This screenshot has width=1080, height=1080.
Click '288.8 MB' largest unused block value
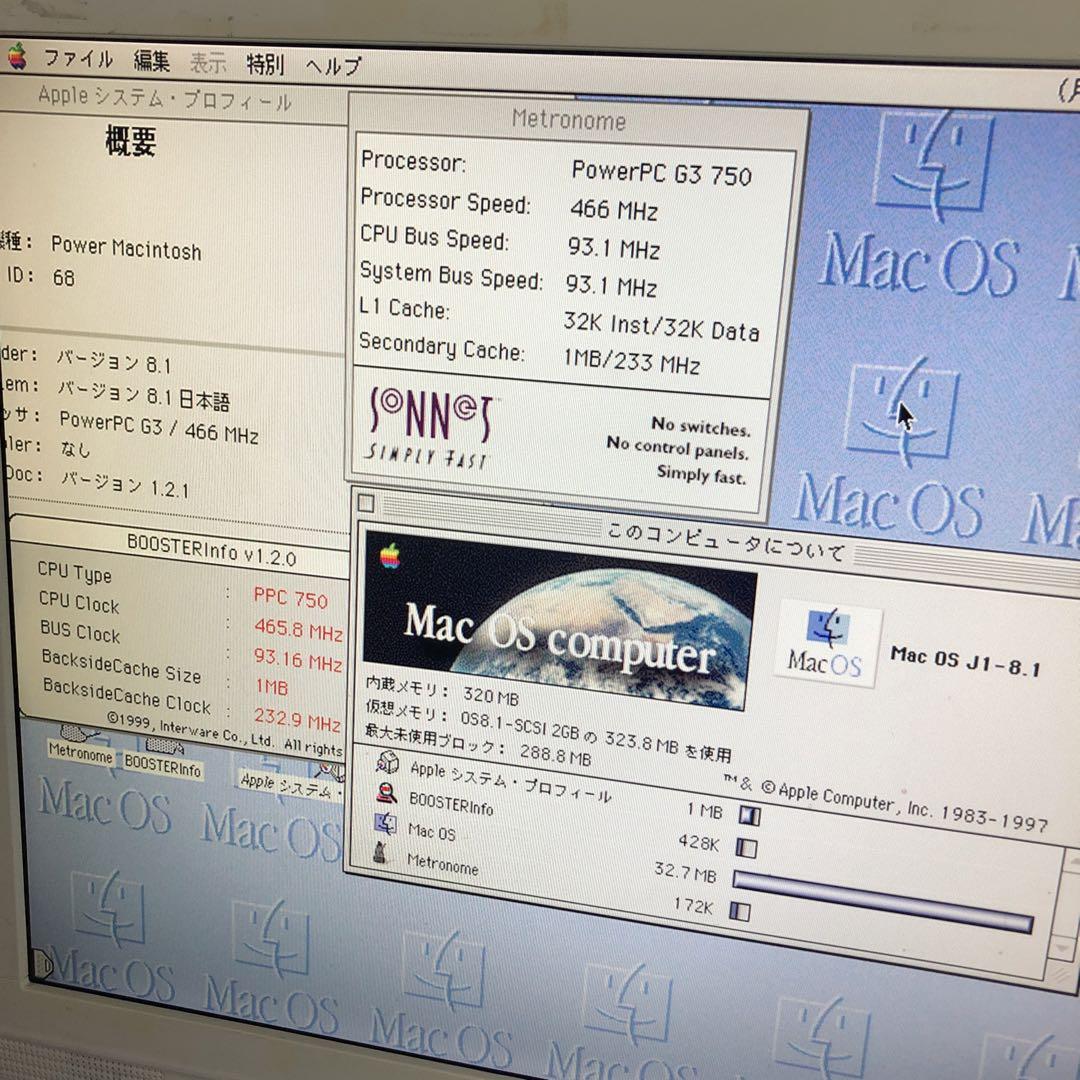pos(555,756)
